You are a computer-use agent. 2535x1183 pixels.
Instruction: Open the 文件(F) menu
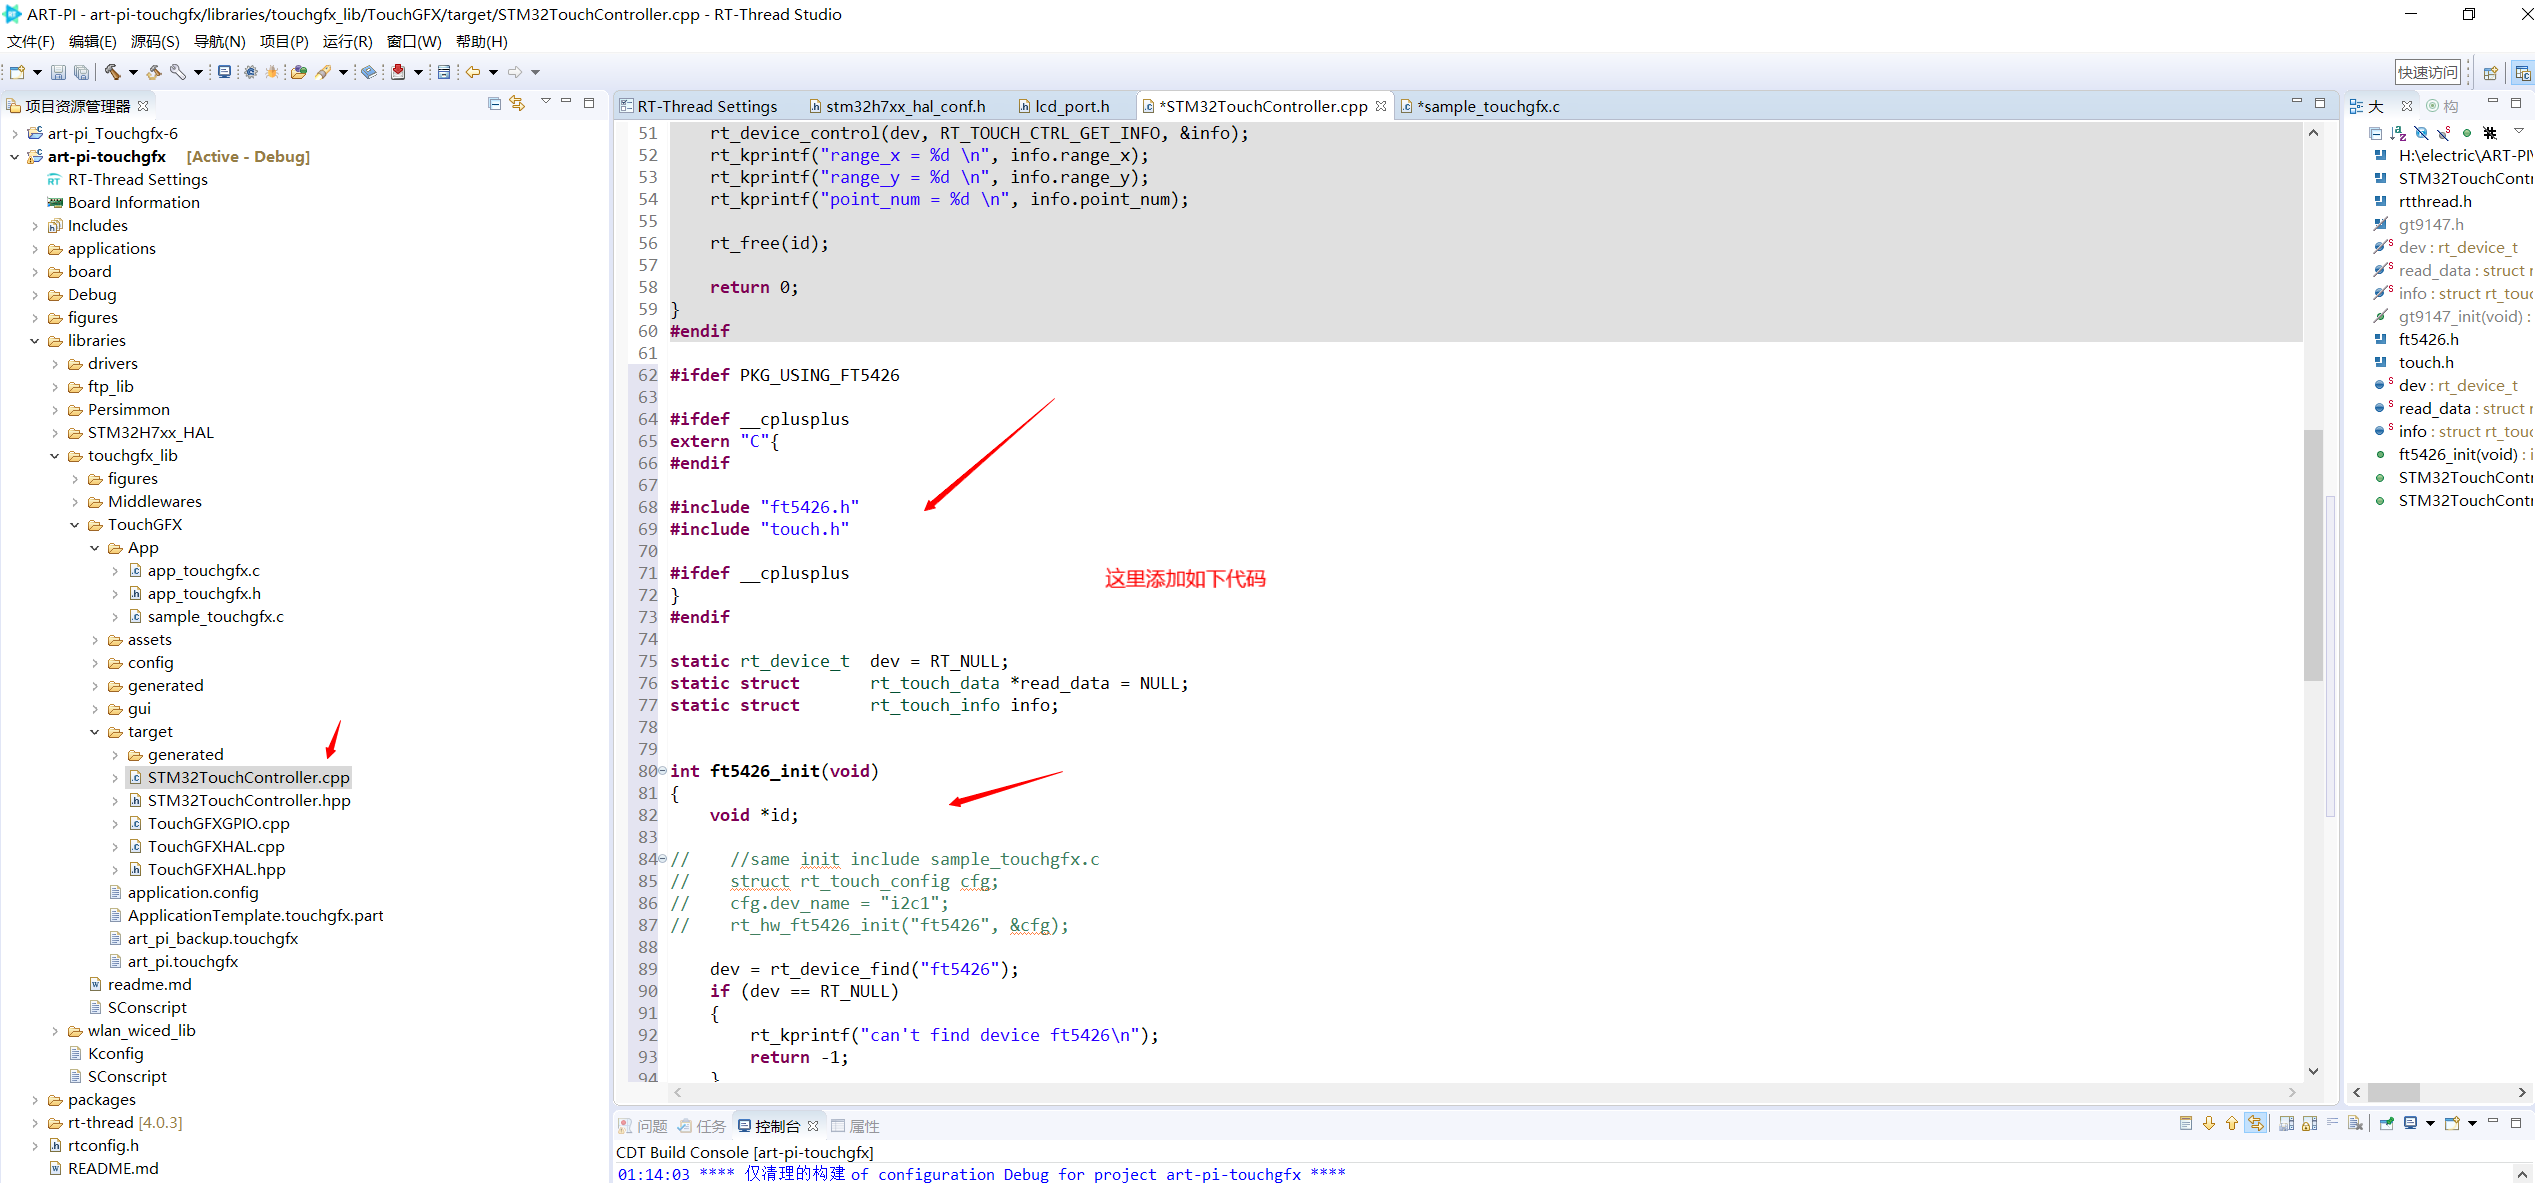pos(31,42)
